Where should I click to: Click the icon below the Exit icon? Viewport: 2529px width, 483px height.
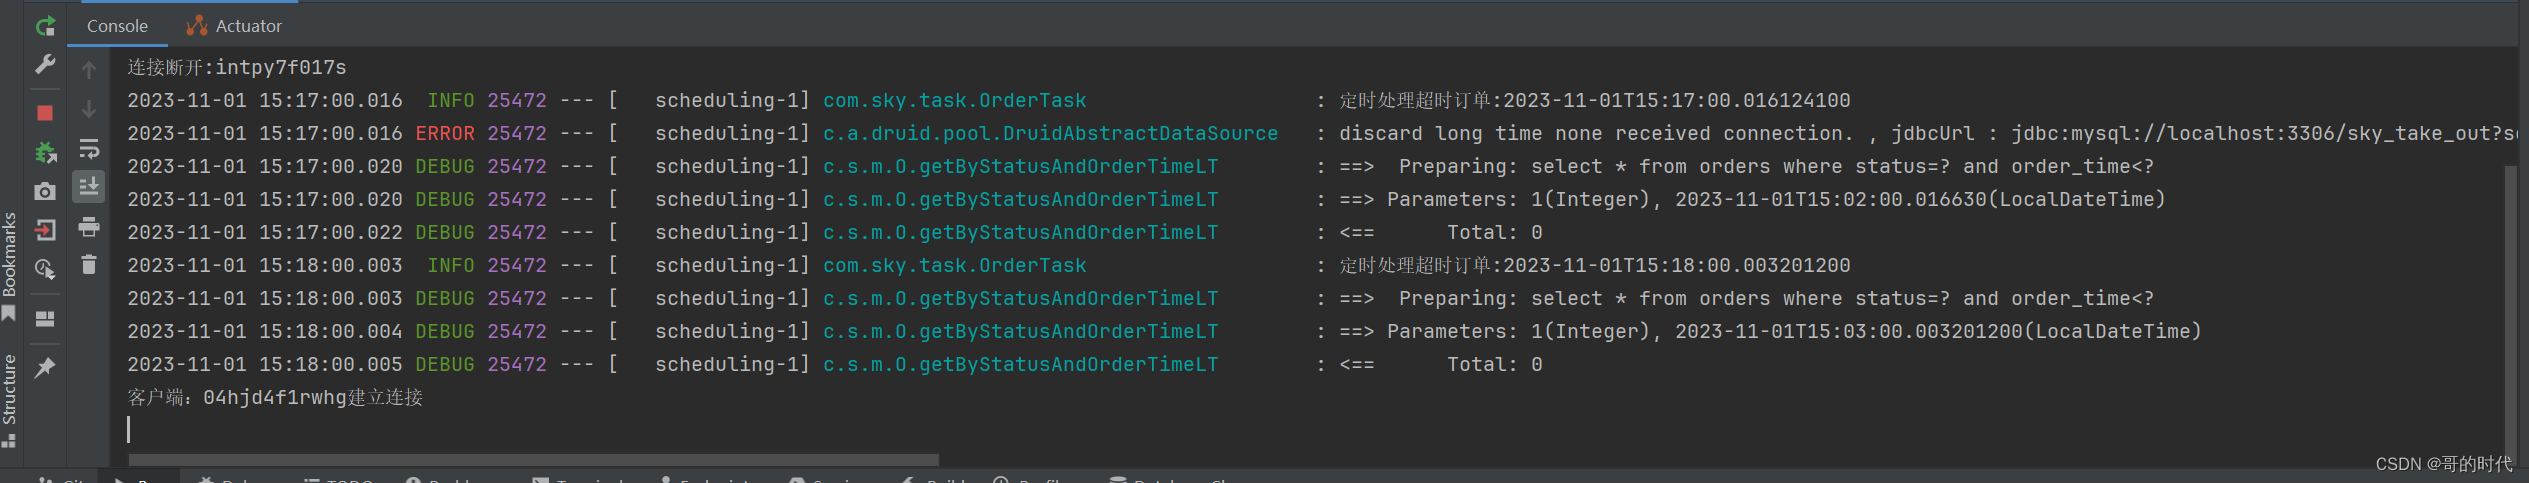coord(45,269)
